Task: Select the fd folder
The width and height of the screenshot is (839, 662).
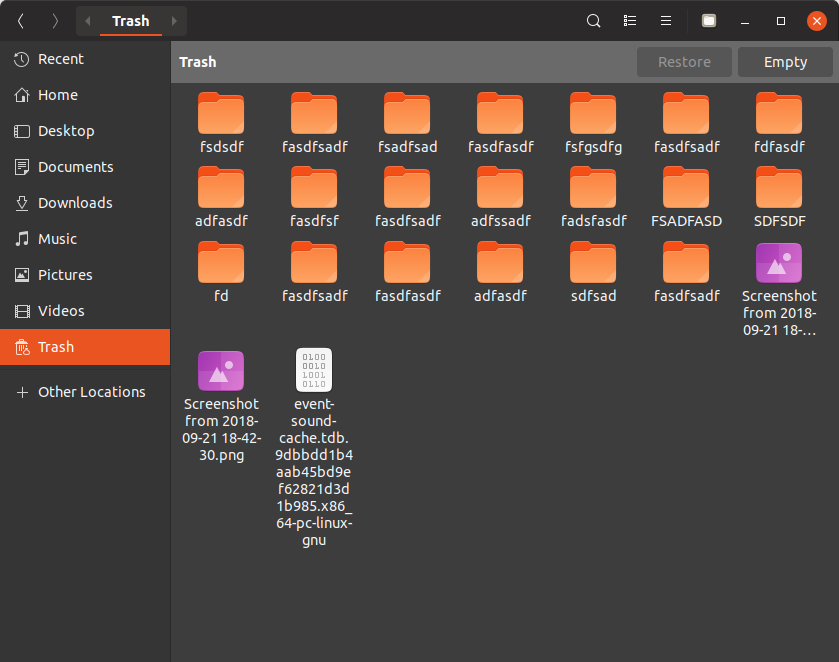Action: coord(221,273)
